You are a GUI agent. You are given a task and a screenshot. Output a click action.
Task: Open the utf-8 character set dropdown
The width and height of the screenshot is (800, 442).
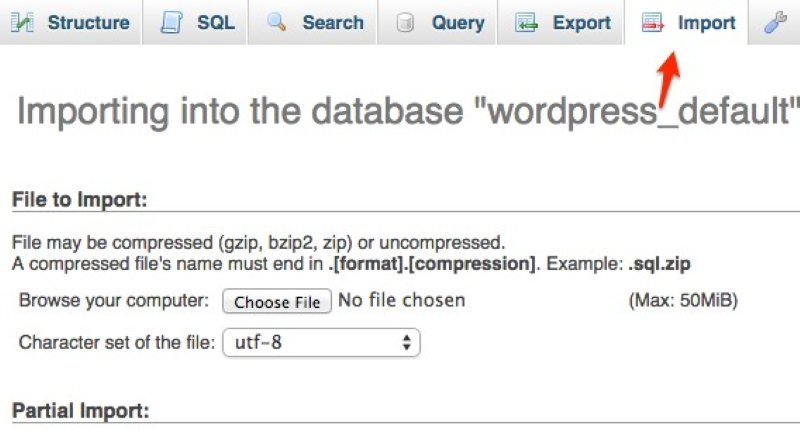[x=320, y=343]
